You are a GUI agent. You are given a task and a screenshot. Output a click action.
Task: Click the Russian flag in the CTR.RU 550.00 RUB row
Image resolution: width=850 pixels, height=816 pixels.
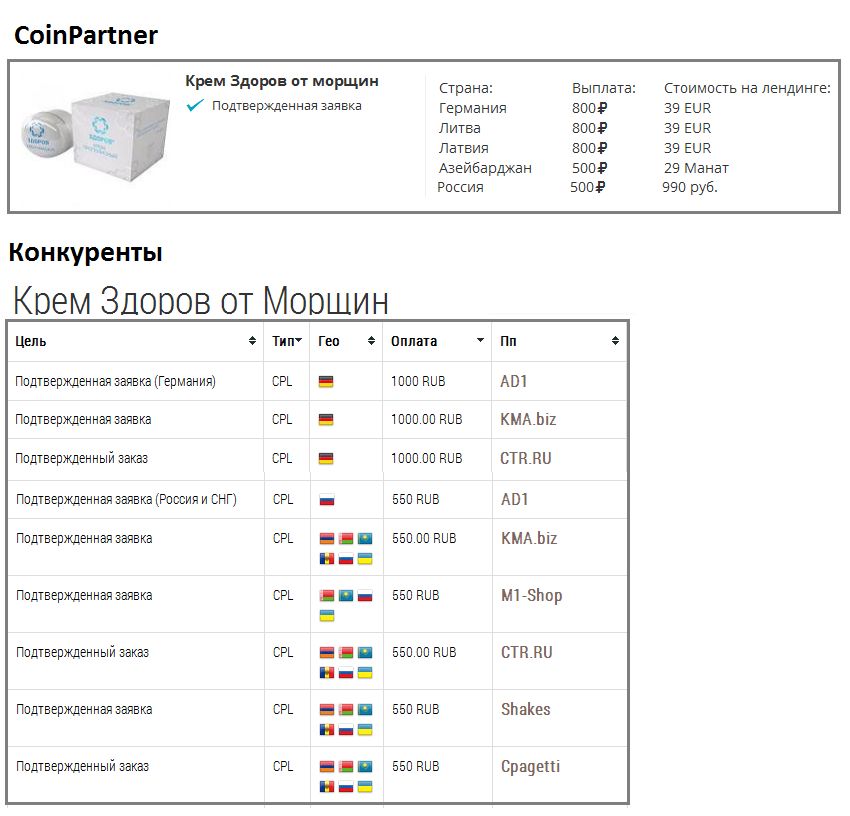(346, 672)
